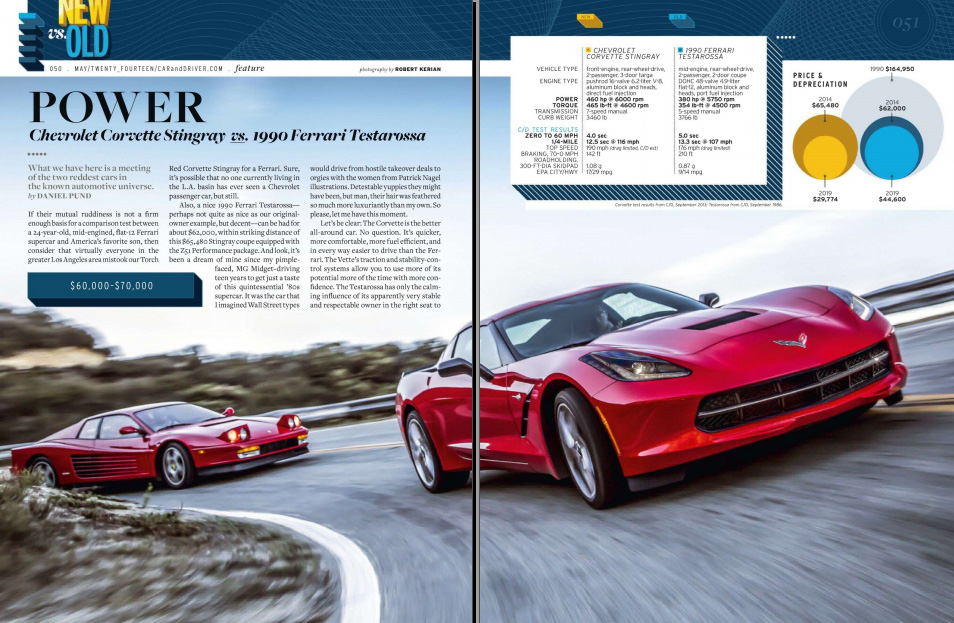Viewport: 954px width, 623px height.
Task: Click the 'POWER' row label in the specs table
Action: pyautogui.click(x=566, y=99)
